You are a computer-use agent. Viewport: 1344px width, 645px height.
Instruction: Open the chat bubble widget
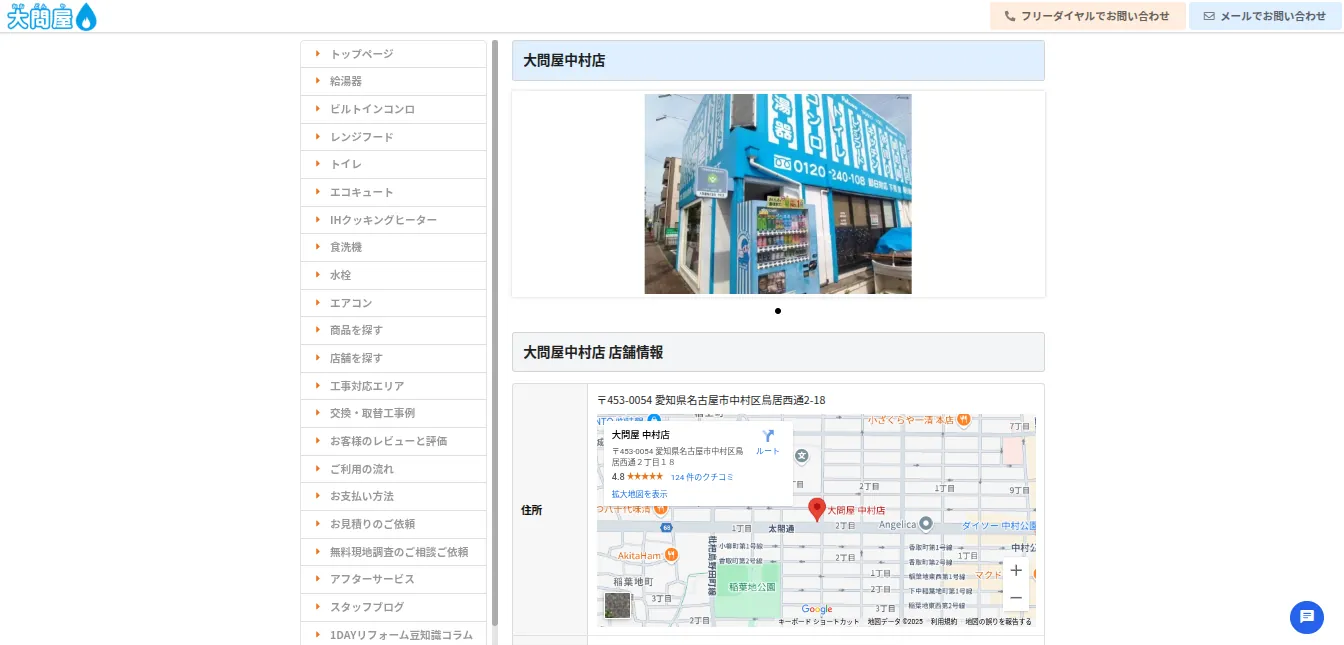pos(1306,617)
